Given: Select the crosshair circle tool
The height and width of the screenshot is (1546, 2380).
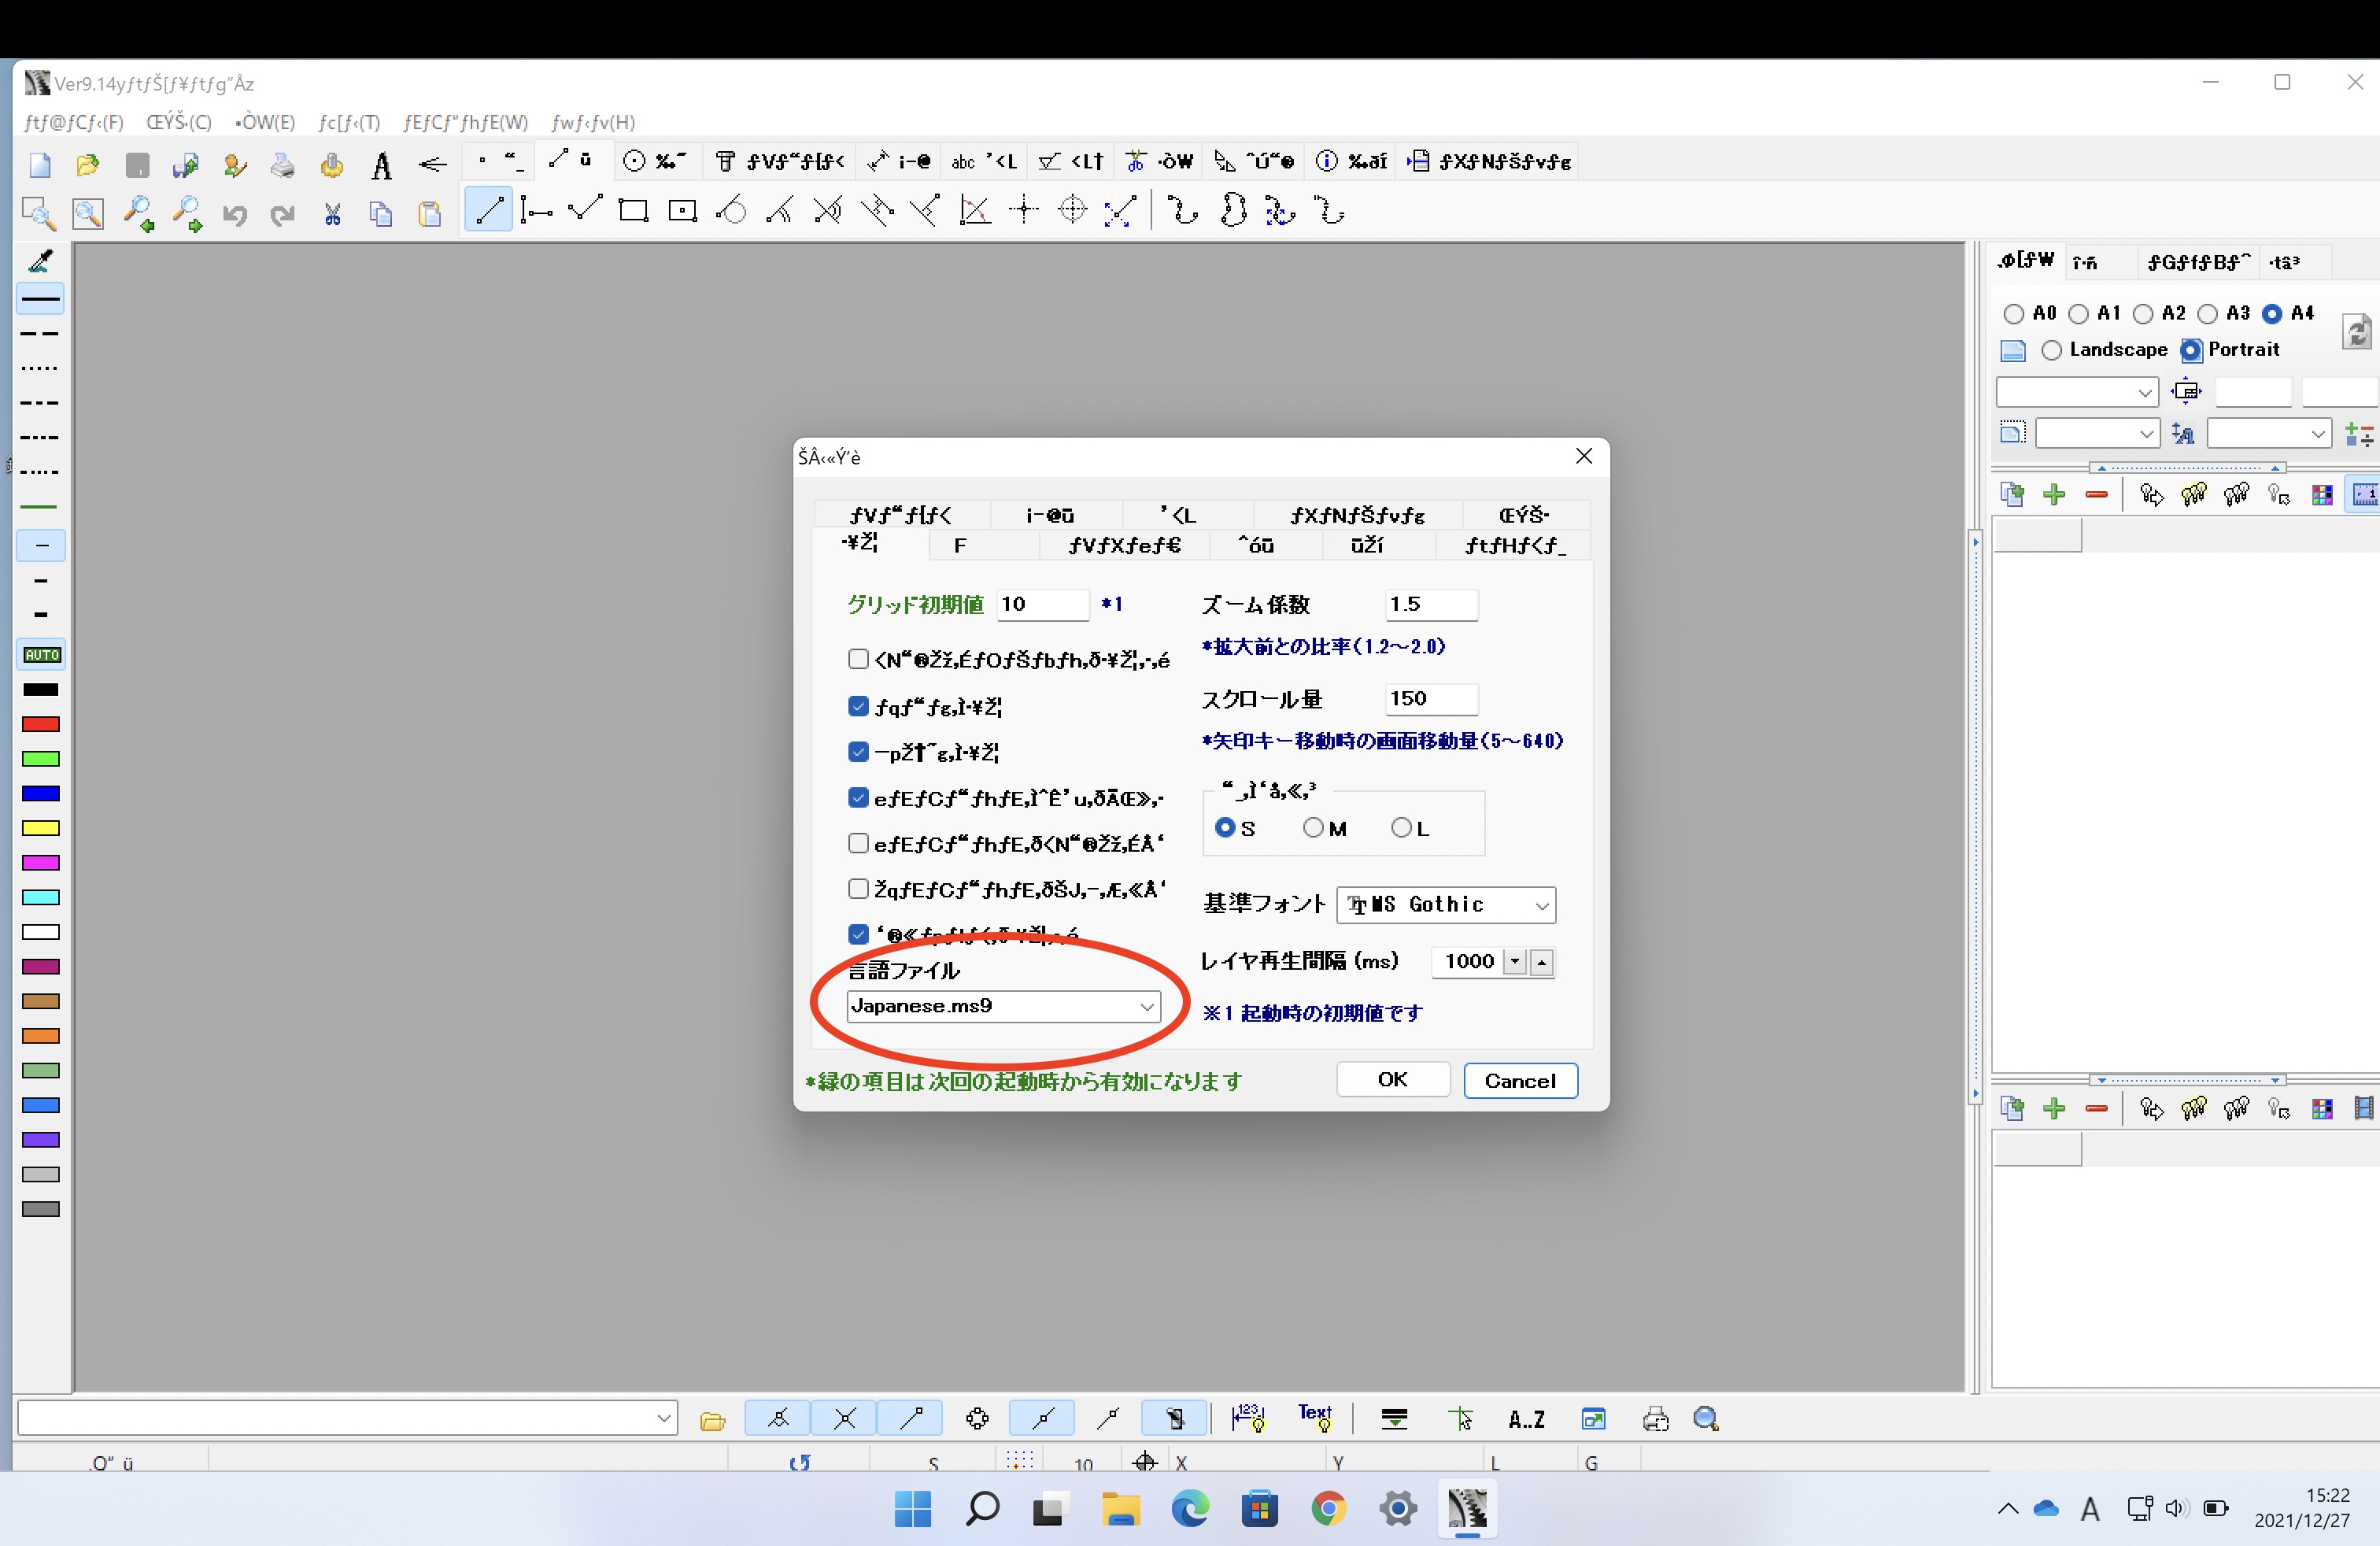Looking at the screenshot, I should click(x=1072, y=211).
